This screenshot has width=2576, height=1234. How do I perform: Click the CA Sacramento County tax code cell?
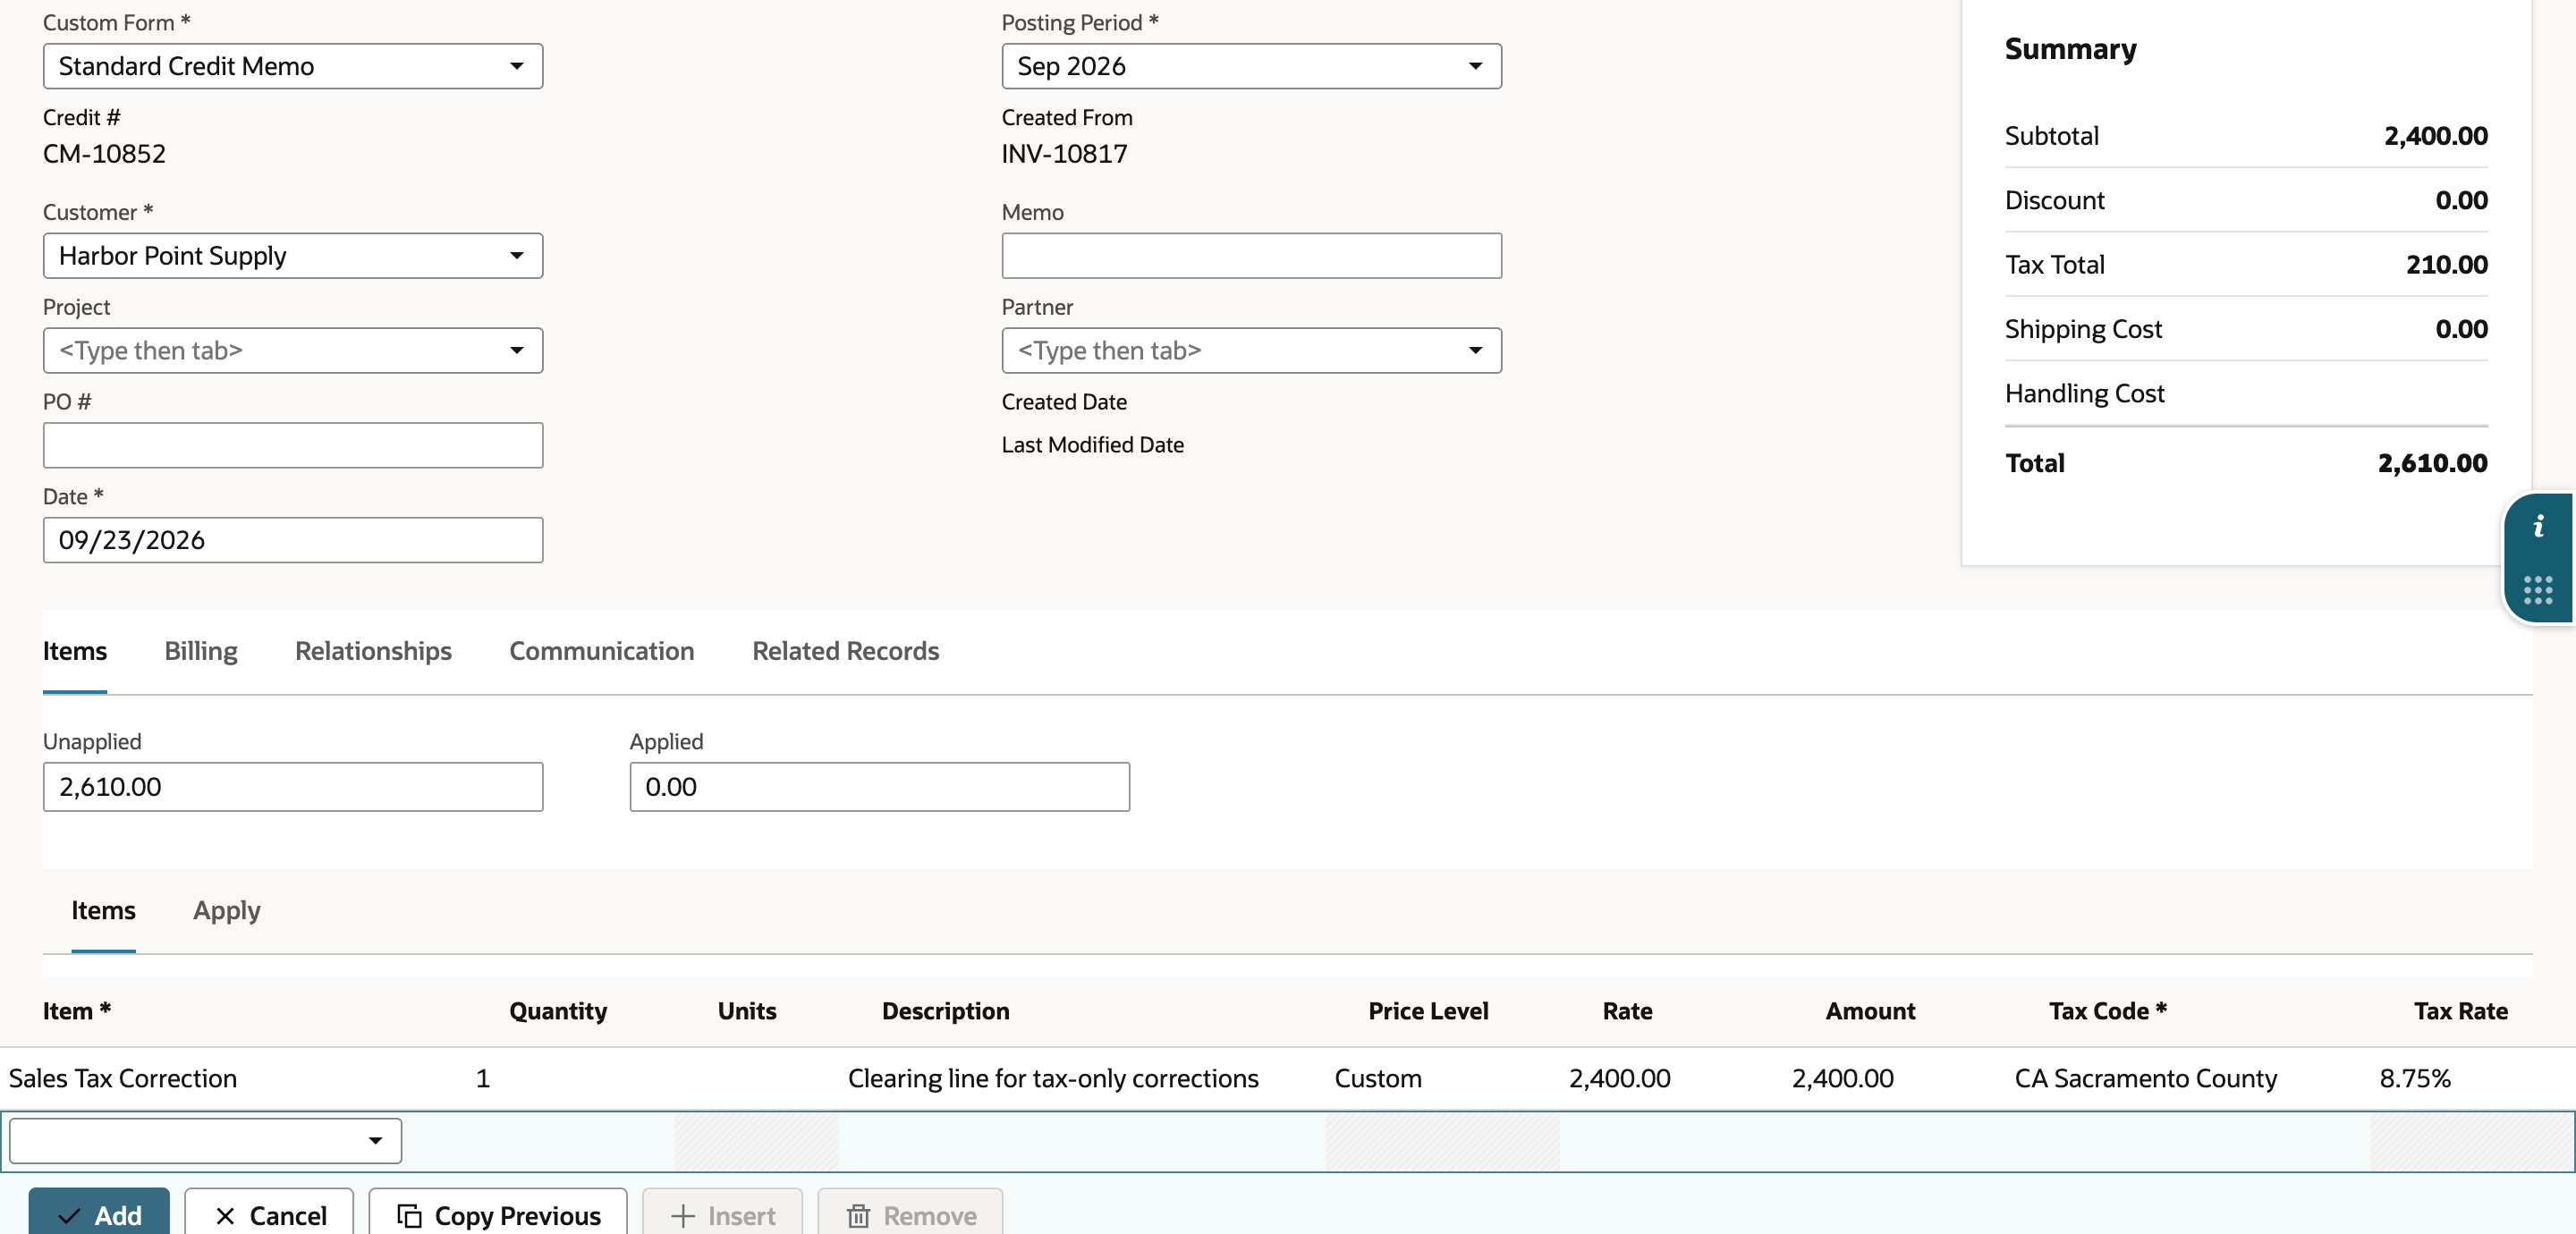point(2145,1078)
